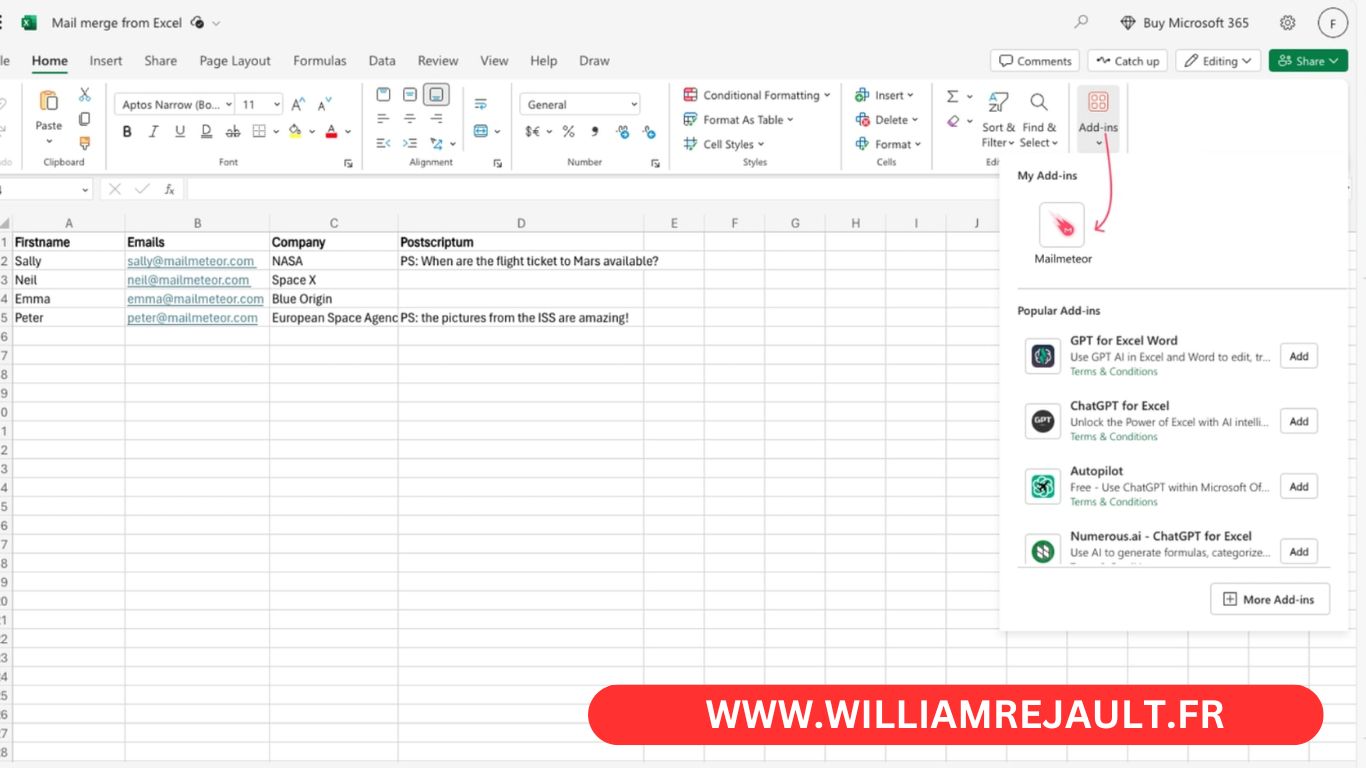Click the Middle Align icon
This screenshot has height=768, width=1366.
(x=409, y=95)
